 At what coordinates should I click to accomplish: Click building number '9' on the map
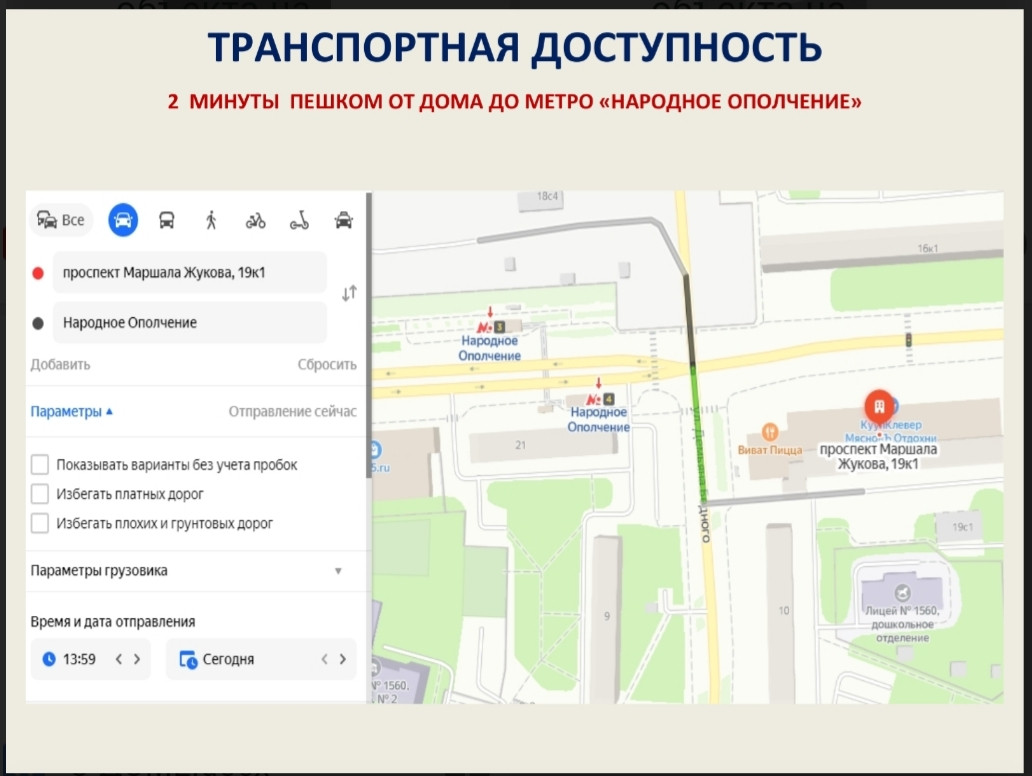(x=607, y=616)
